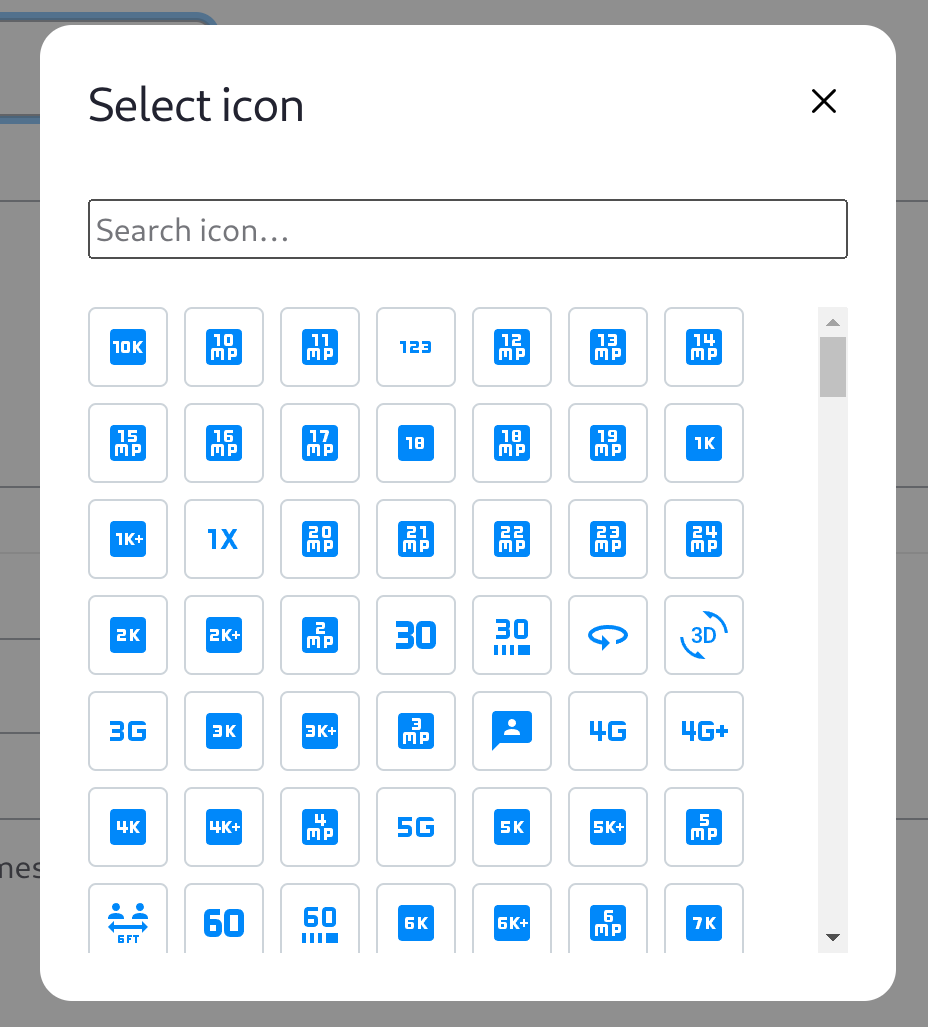This screenshot has height=1027, width=928.
Task: Choose the 123 numbers icon
Action: point(415,347)
